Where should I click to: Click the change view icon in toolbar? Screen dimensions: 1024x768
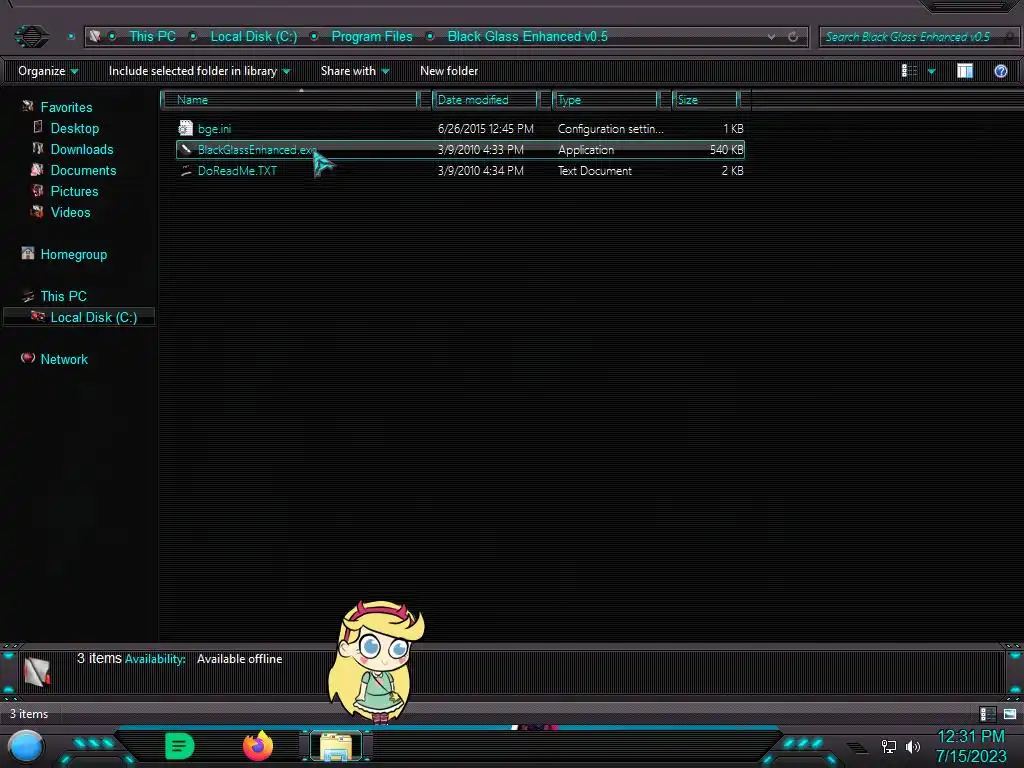point(909,71)
